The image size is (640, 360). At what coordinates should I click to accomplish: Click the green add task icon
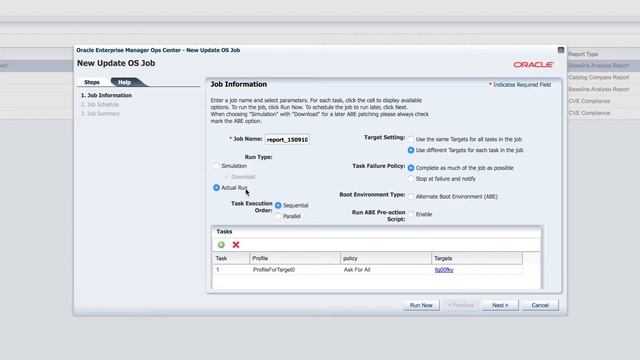pyautogui.click(x=221, y=245)
